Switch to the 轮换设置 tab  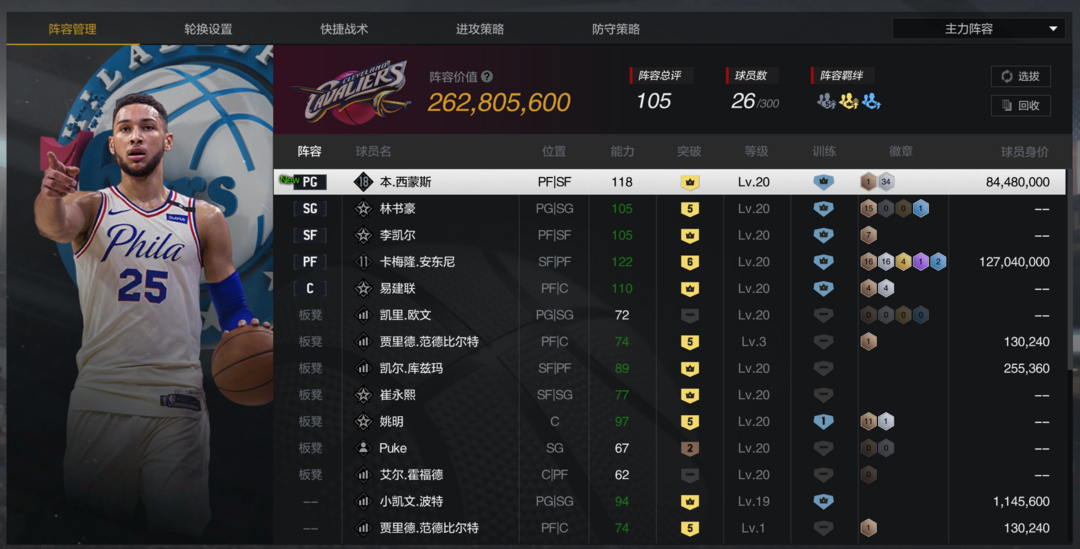pos(208,29)
